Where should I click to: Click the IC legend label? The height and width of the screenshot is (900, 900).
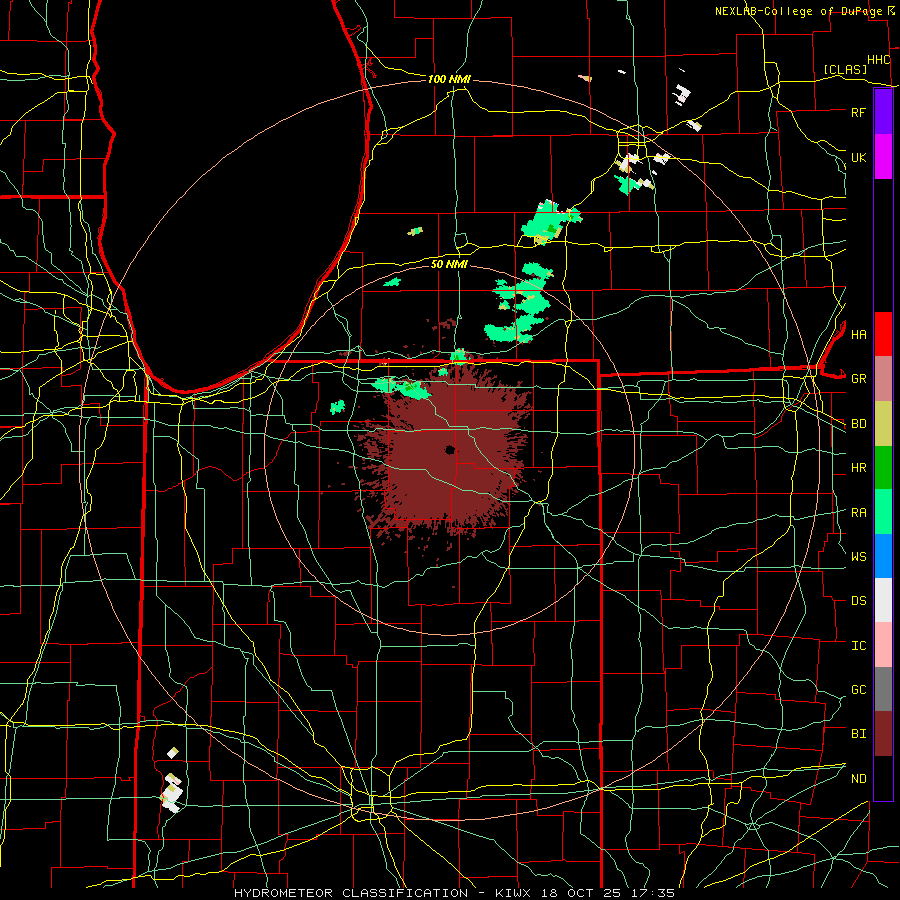(x=858, y=645)
